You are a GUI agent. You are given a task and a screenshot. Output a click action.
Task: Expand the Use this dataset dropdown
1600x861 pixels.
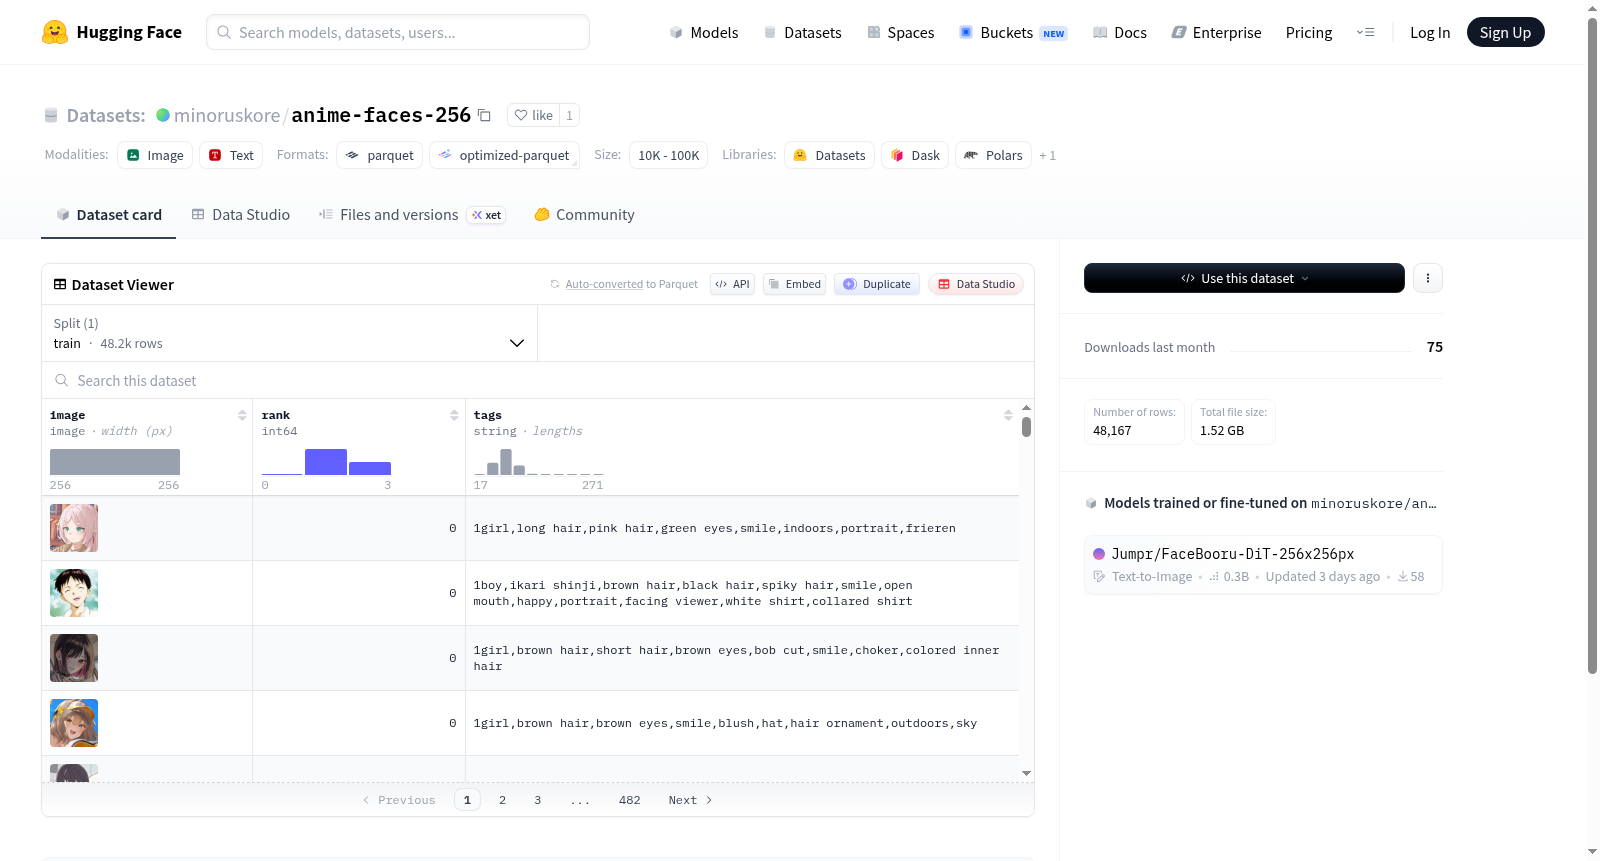(x=1244, y=278)
